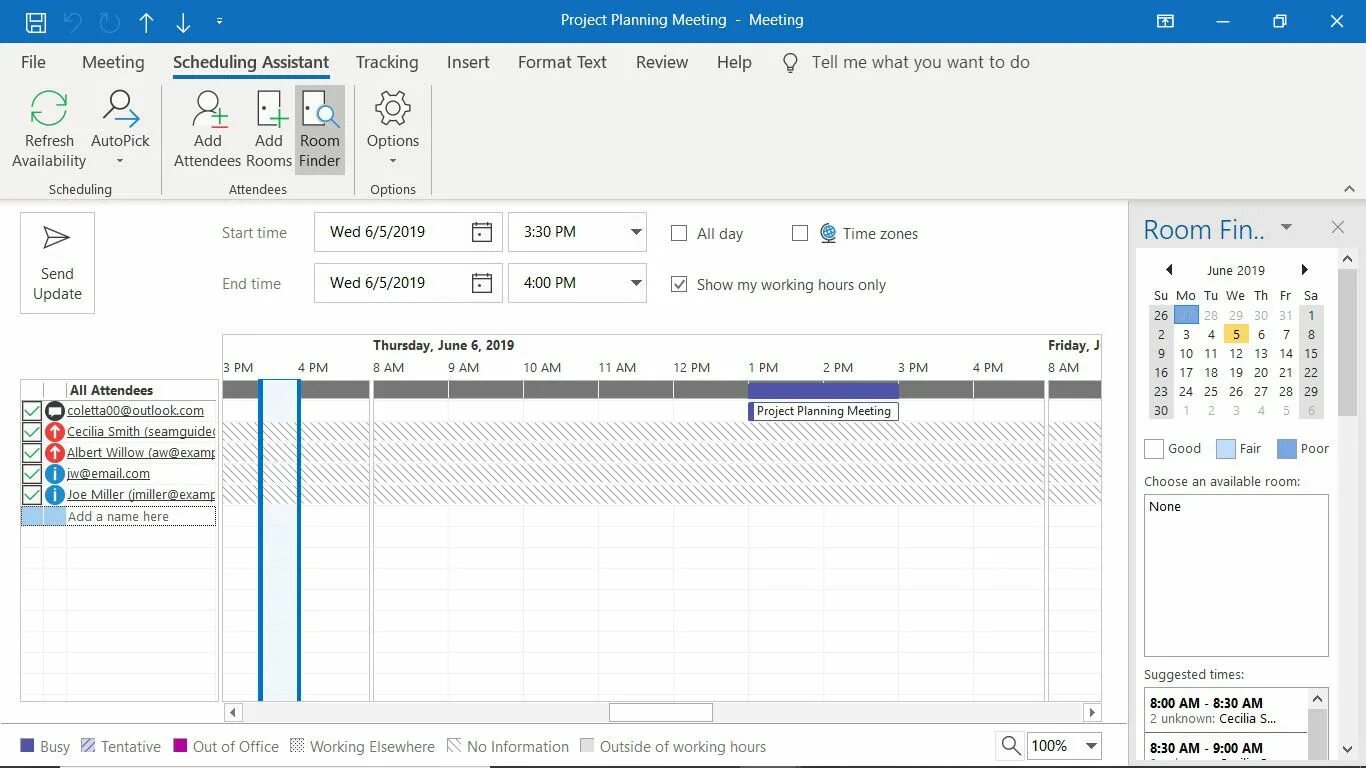Uncheck coletta00@outlook.com attendee checkbox
Image resolution: width=1366 pixels, height=768 pixels.
tap(32, 411)
